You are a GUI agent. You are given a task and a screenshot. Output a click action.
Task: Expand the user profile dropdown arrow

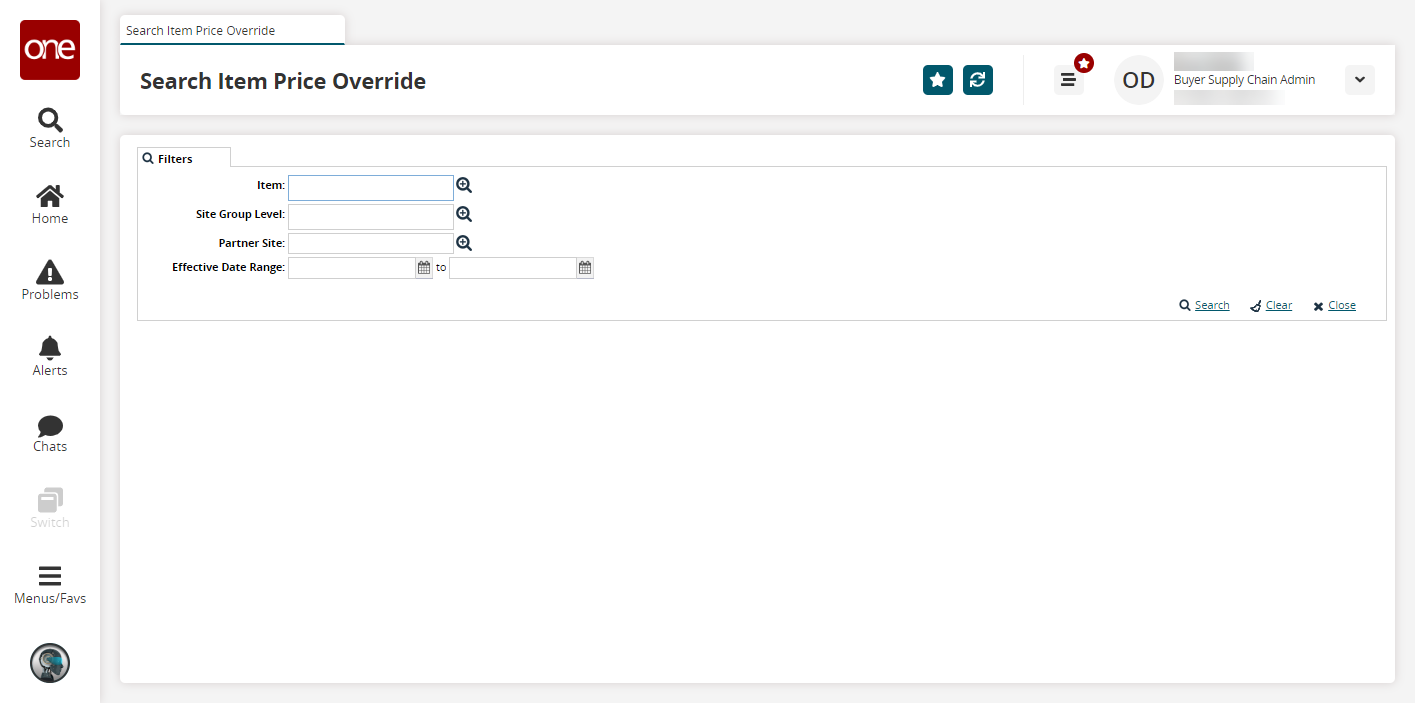click(1359, 80)
